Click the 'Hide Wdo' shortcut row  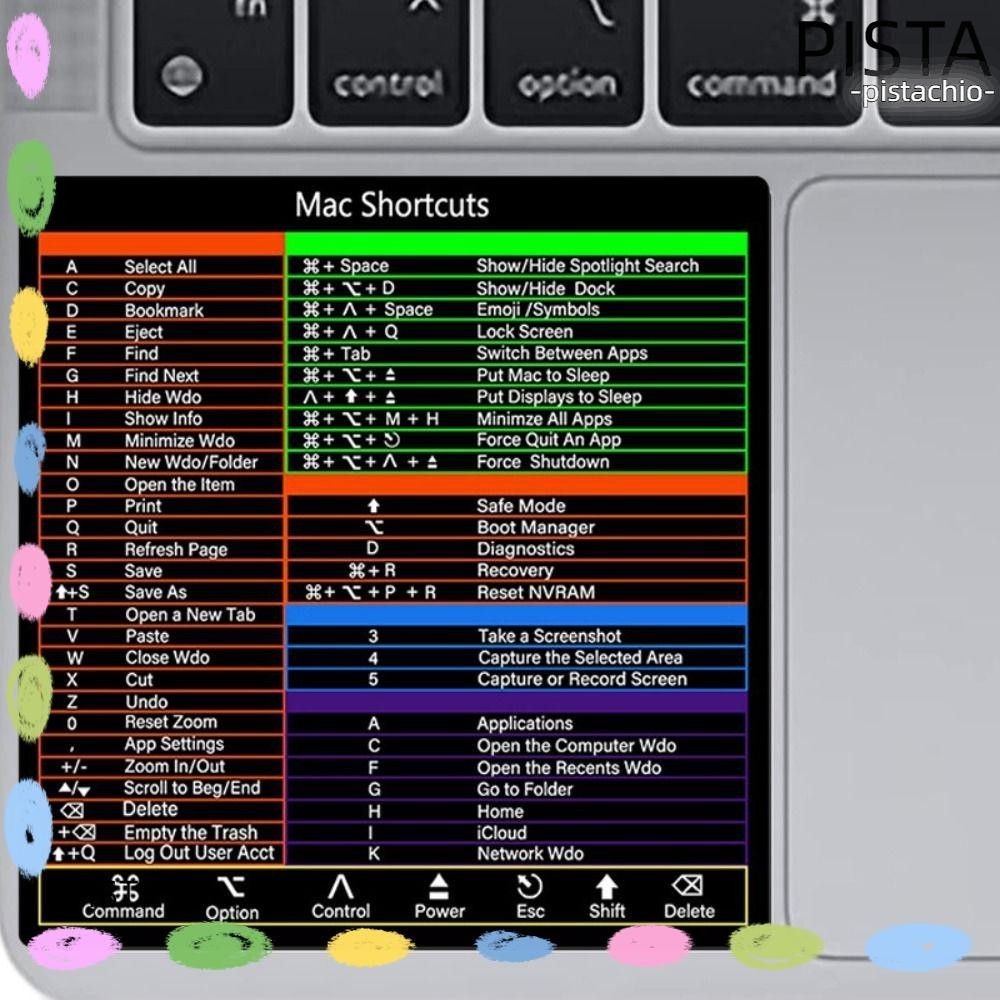coord(162,397)
